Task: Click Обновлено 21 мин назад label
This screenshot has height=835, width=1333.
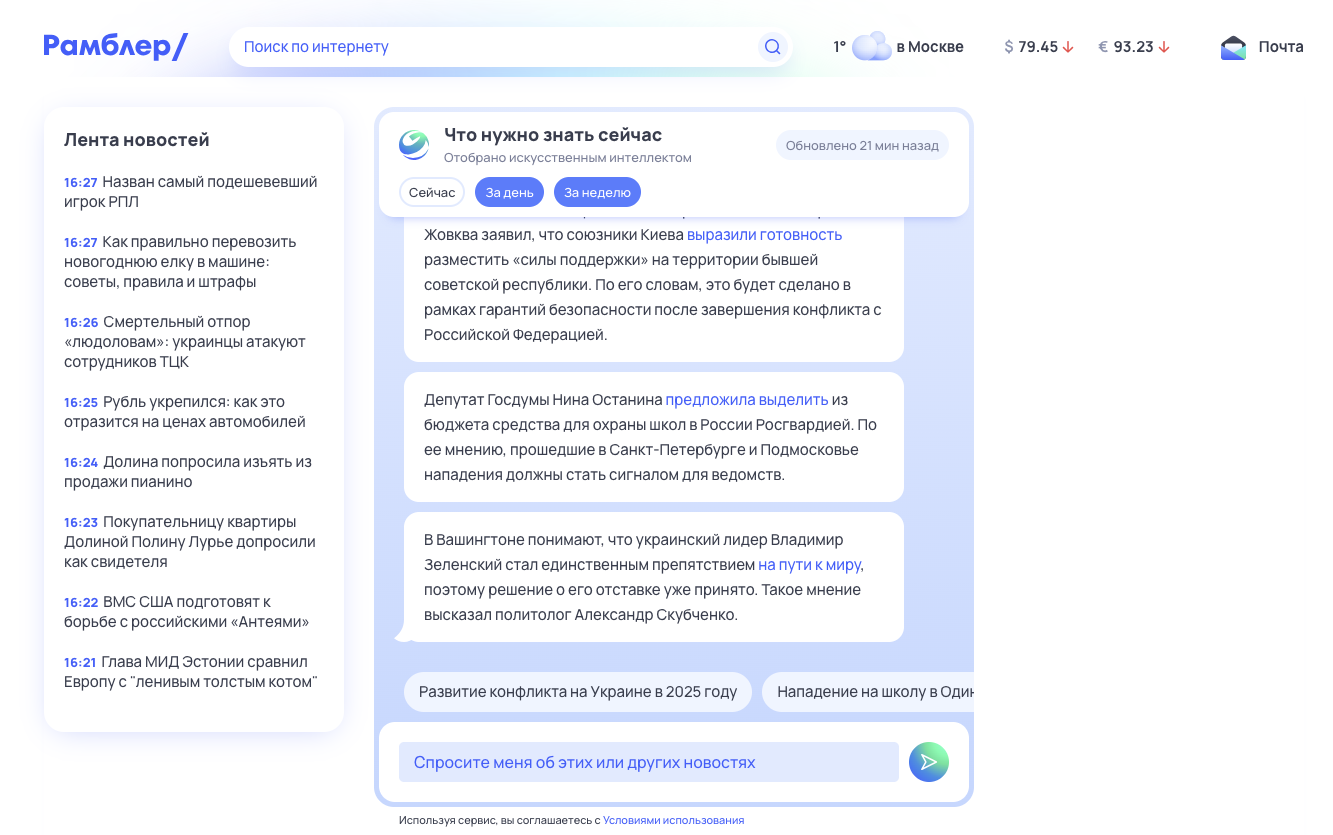Action: tap(862, 144)
